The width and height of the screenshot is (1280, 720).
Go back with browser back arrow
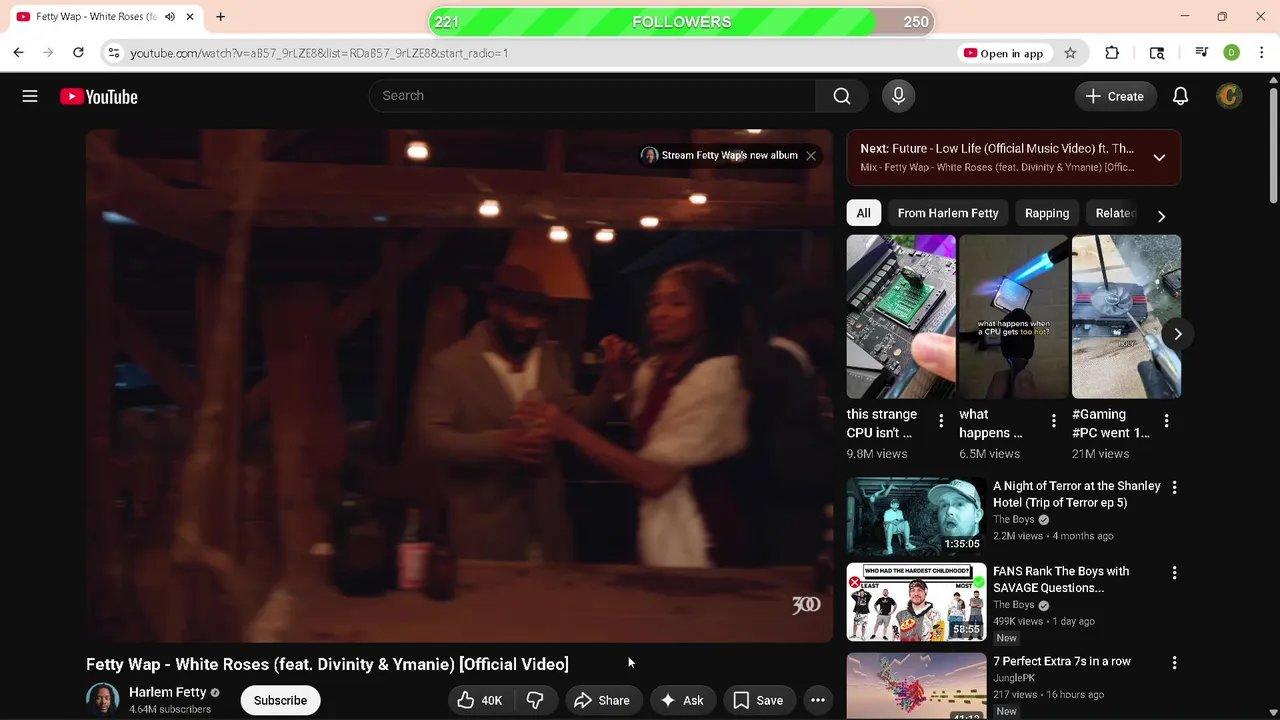[x=18, y=53]
